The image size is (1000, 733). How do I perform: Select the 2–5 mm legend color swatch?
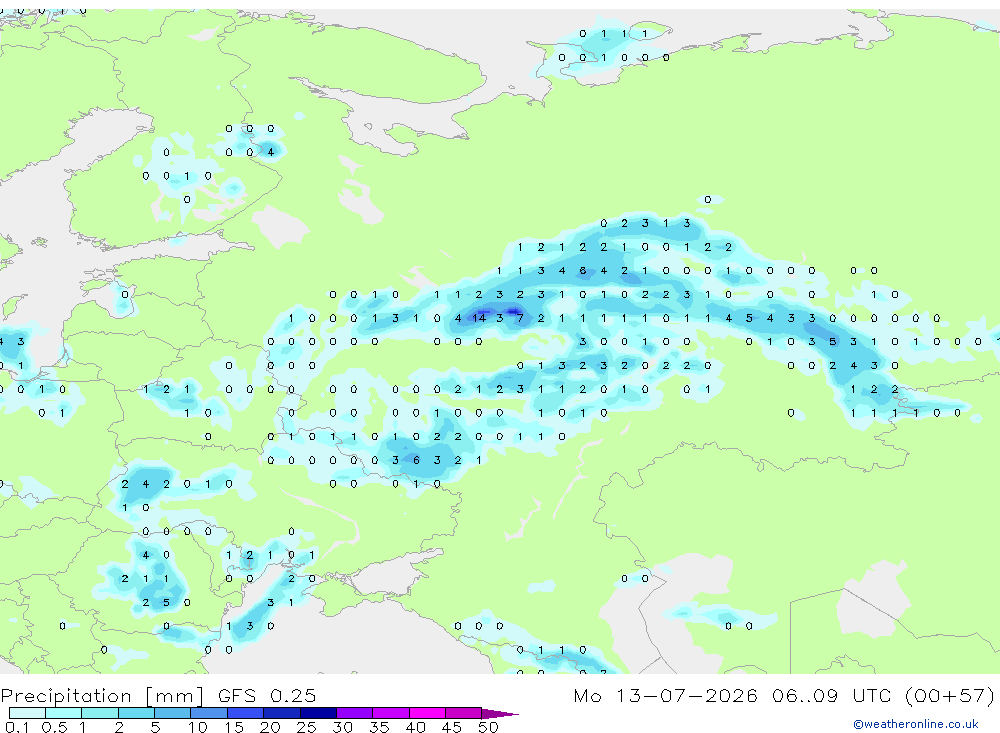pos(136,713)
